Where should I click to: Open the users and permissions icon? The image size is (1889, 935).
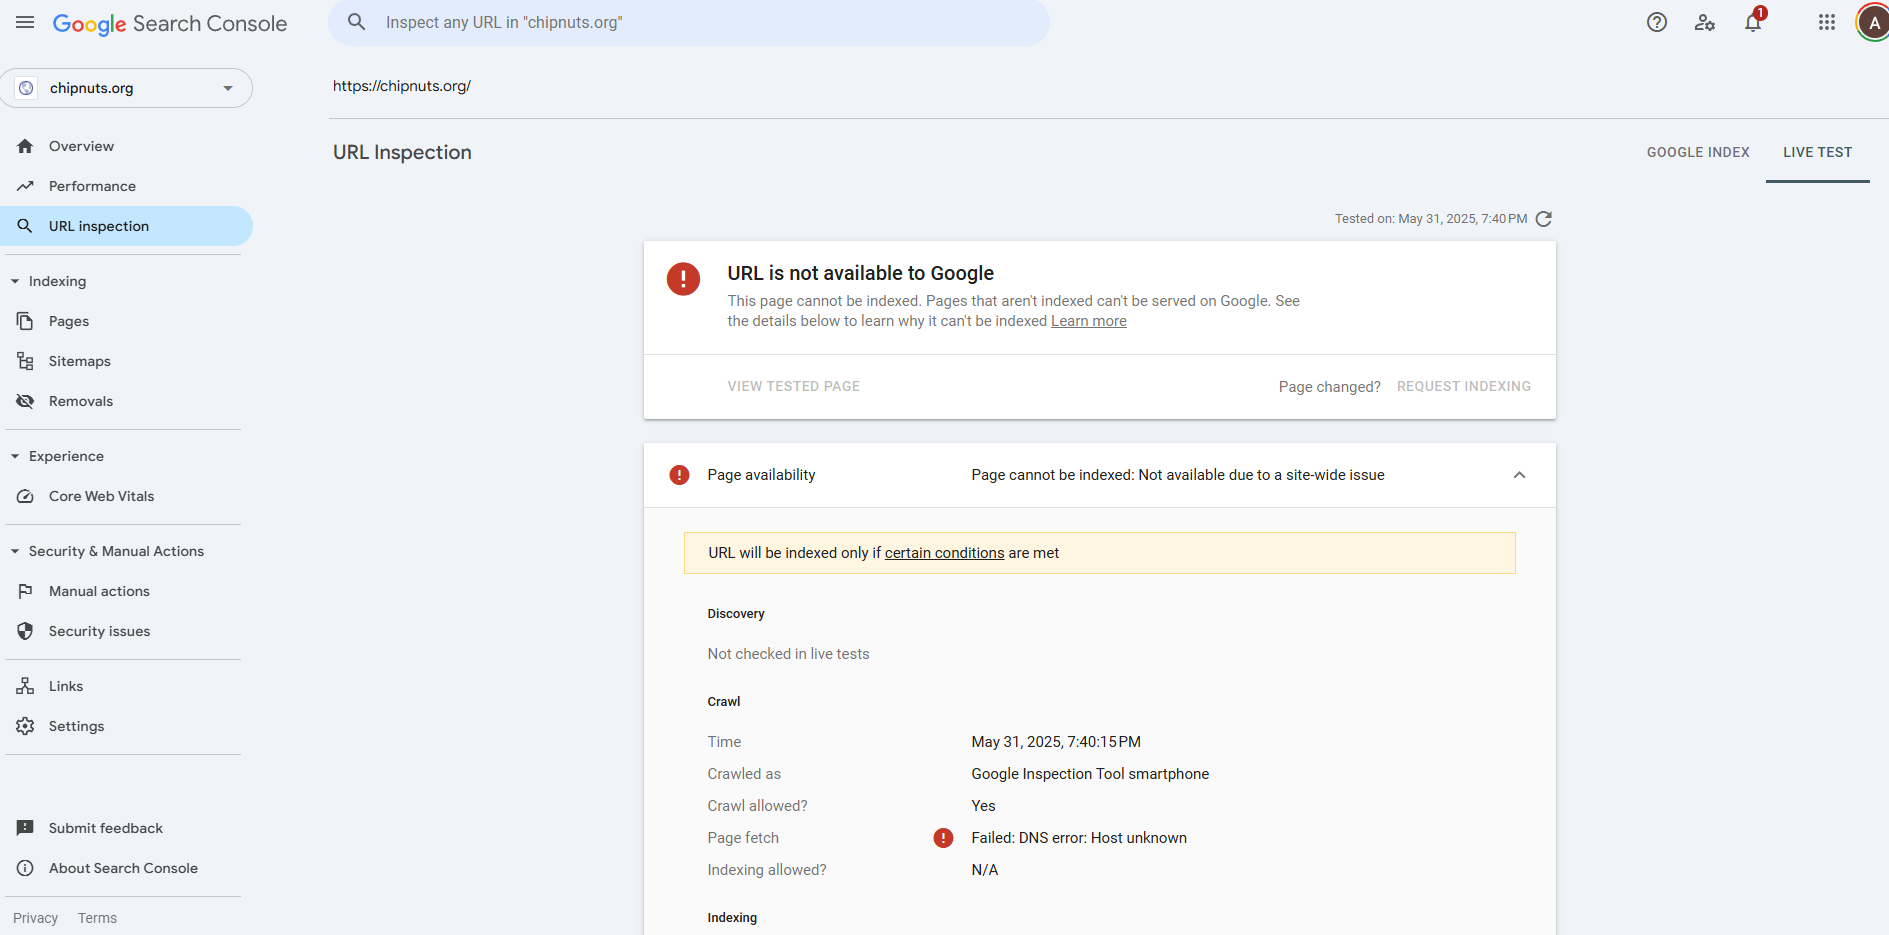[1705, 22]
